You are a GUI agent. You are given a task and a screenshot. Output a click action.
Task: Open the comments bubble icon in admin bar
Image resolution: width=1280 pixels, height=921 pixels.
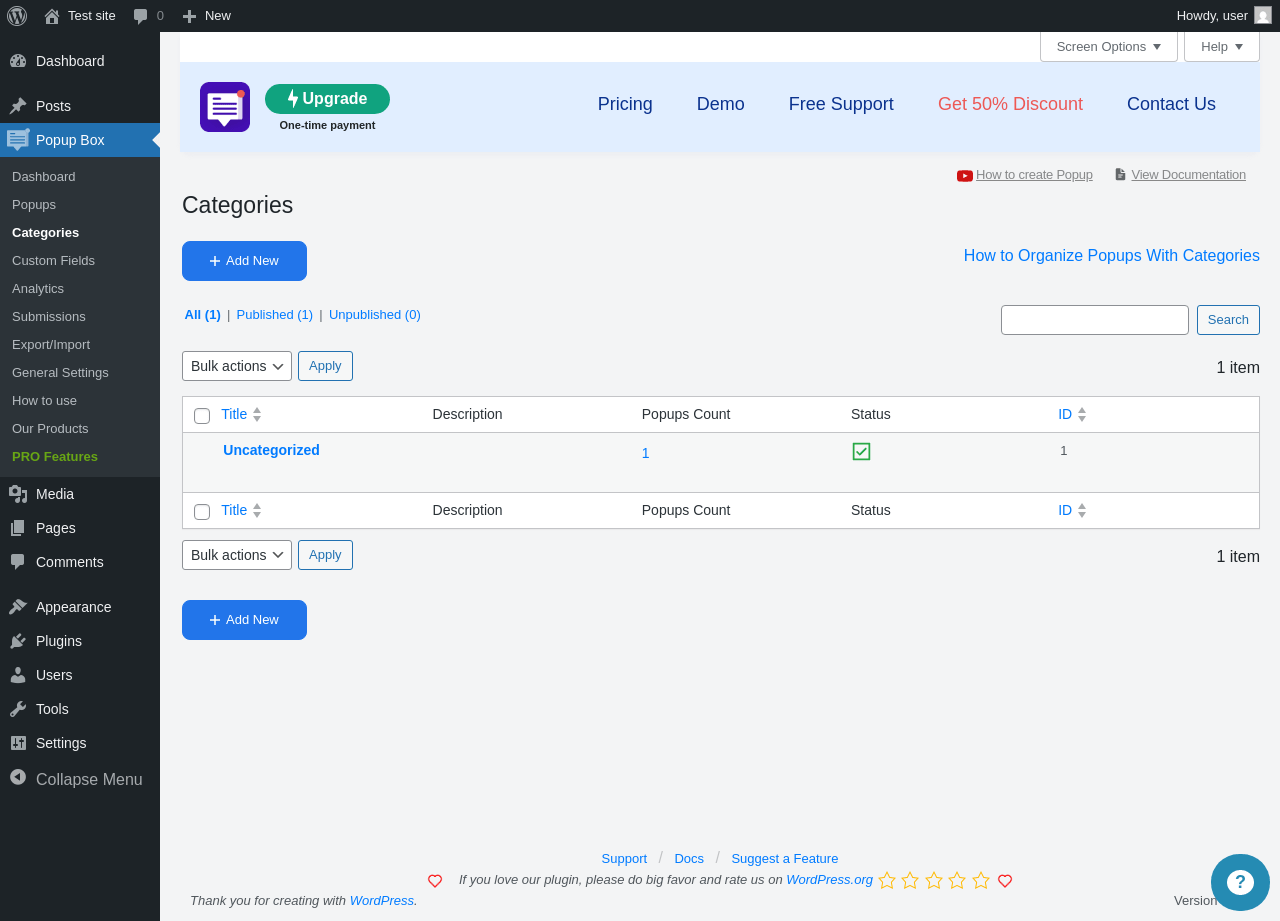(141, 16)
